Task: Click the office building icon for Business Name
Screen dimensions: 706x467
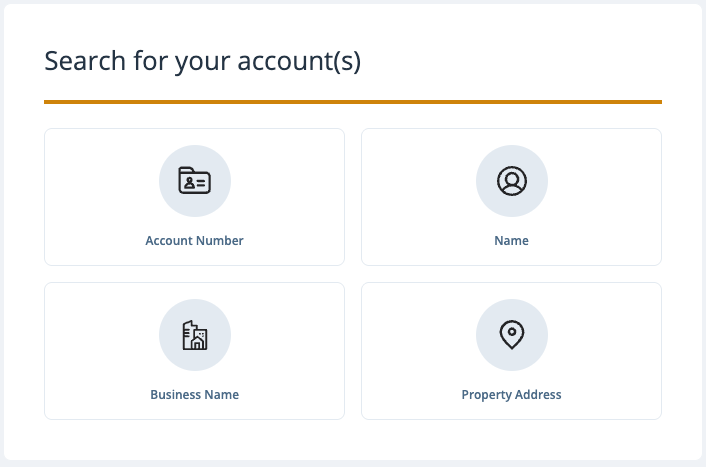Action: tap(195, 335)
